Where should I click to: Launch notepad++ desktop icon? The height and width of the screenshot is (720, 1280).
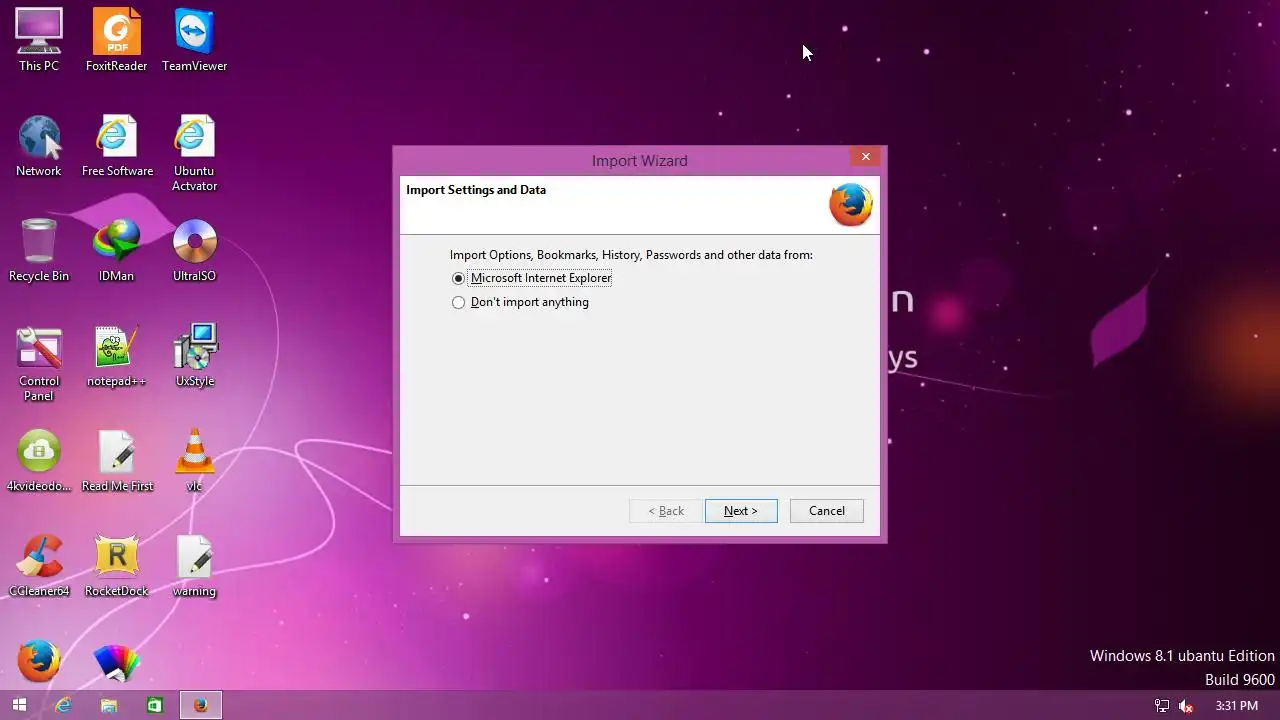point(116,356)
